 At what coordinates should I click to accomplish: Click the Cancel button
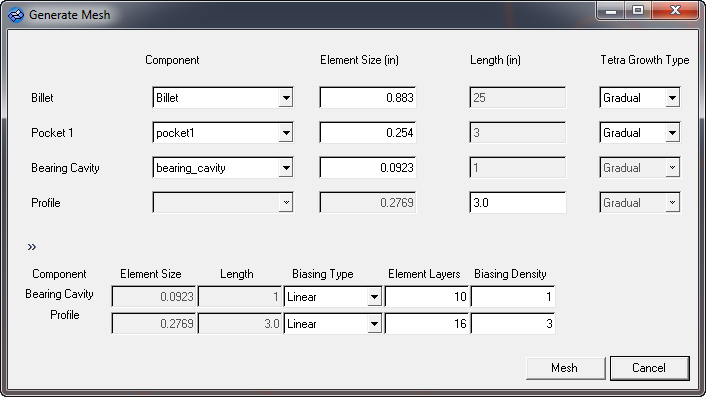pos(650,368)
